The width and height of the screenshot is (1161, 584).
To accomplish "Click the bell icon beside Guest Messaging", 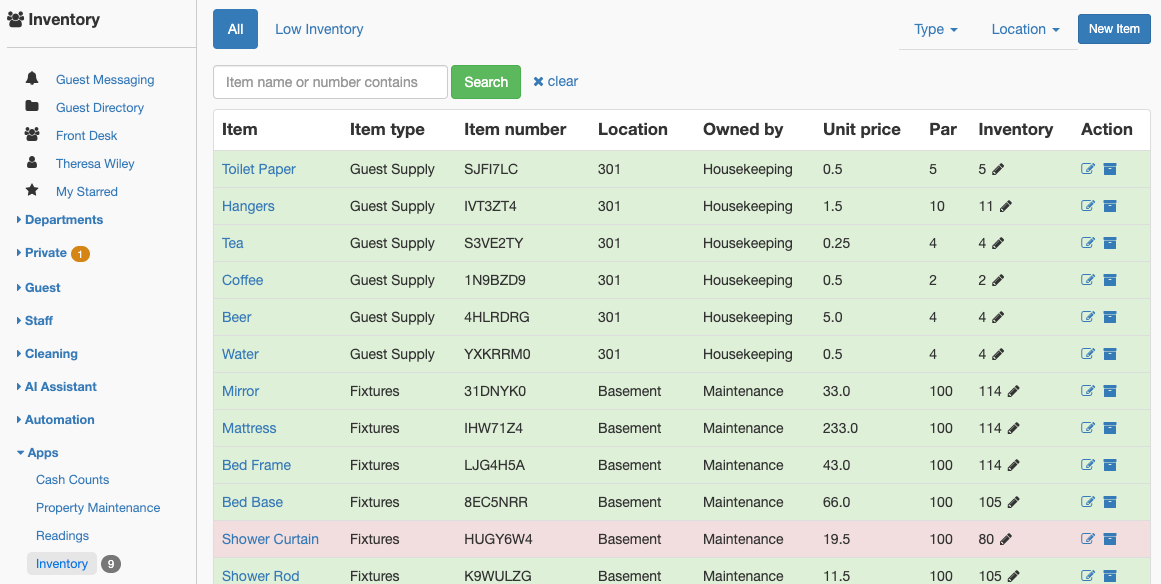I will pyautogui.click(x=32, y=78).
